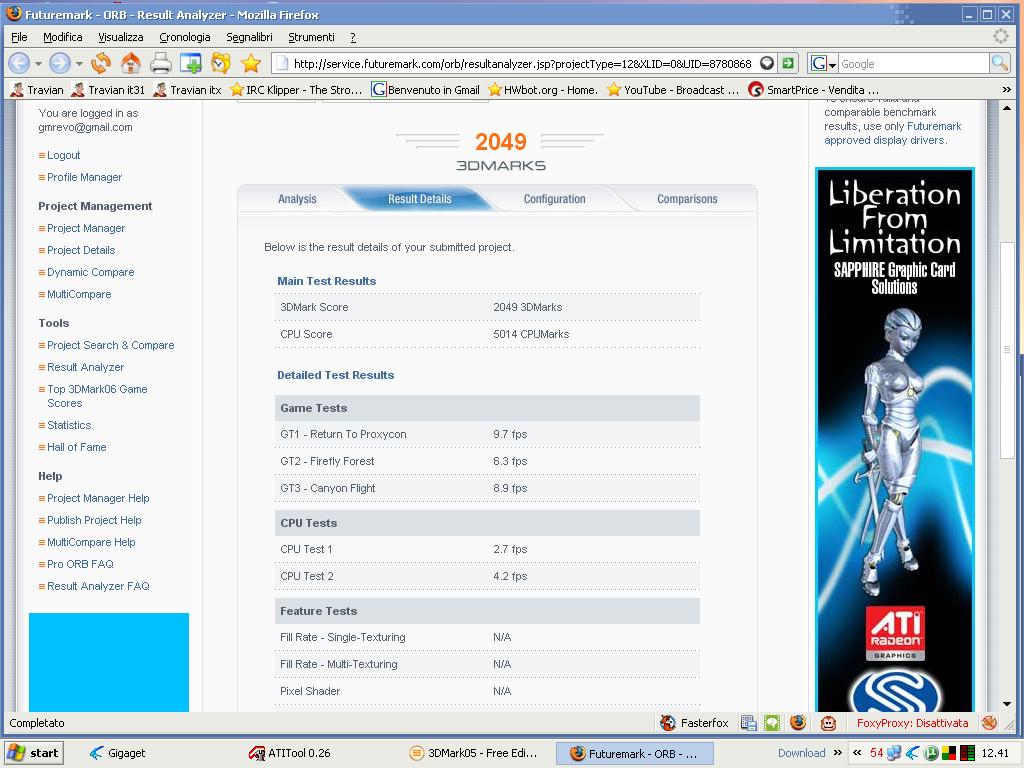This screenshot has height=768, width=1024.
Task: Open the Back history dropdown arrow
Action: point(39,64)
